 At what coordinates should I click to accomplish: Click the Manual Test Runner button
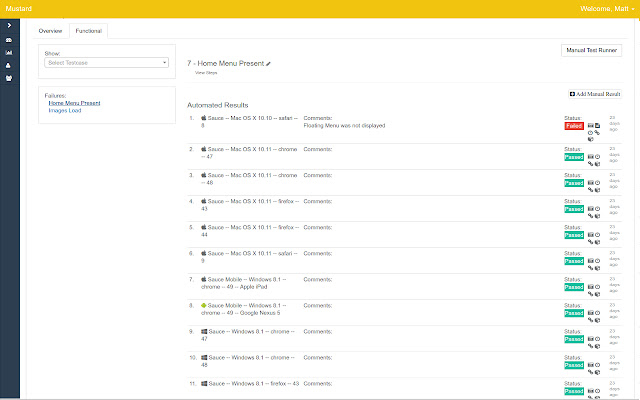591,50
